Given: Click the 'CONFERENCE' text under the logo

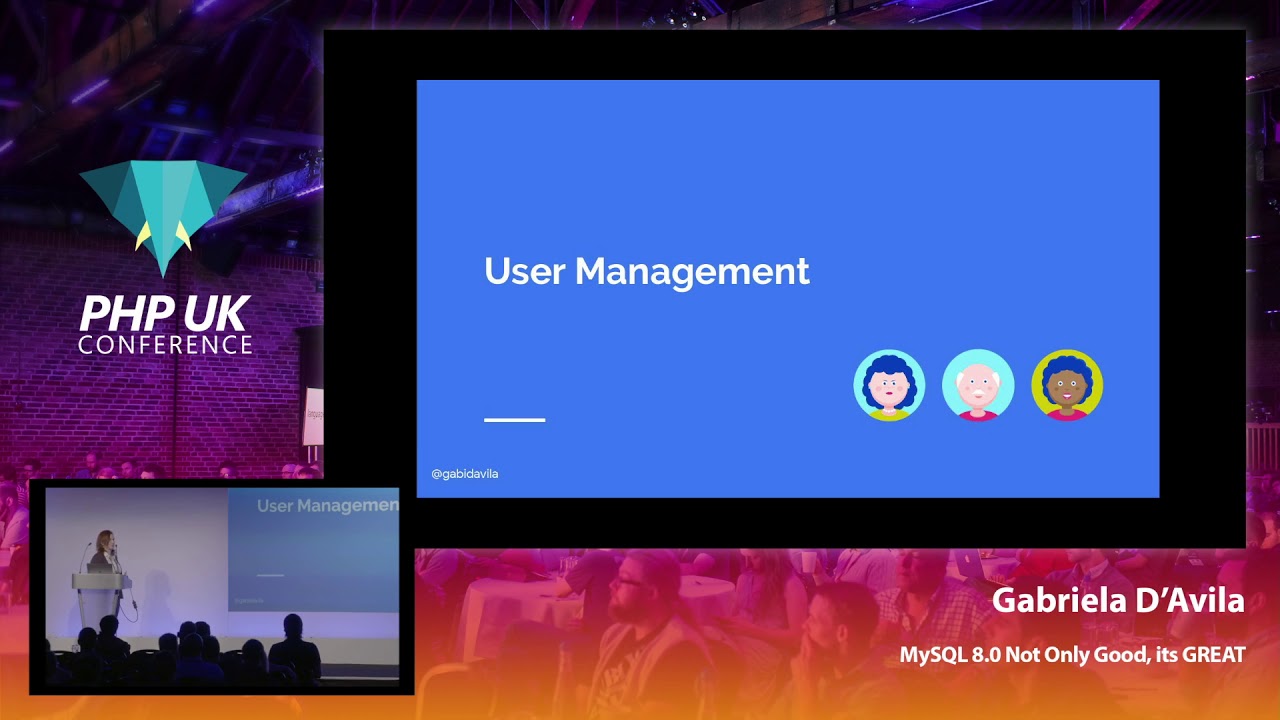Looking at the screenshot, I should click(x=165, y=345).
